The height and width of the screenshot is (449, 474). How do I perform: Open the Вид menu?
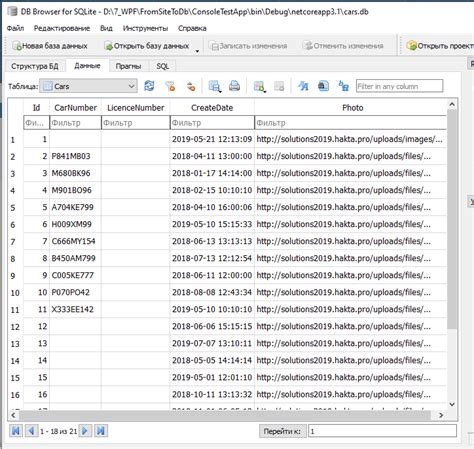tap(106, 28)
